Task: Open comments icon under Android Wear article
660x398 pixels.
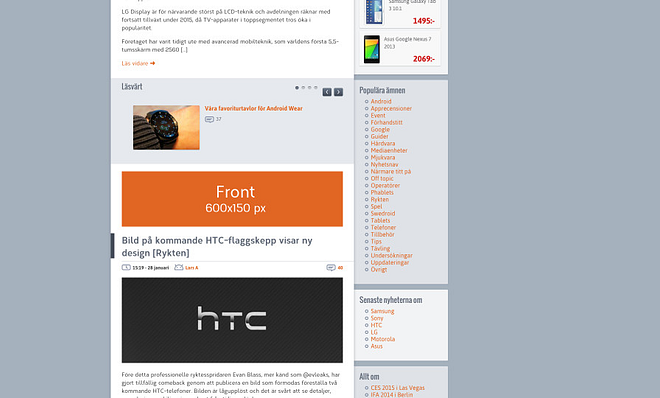Action: 209,119
